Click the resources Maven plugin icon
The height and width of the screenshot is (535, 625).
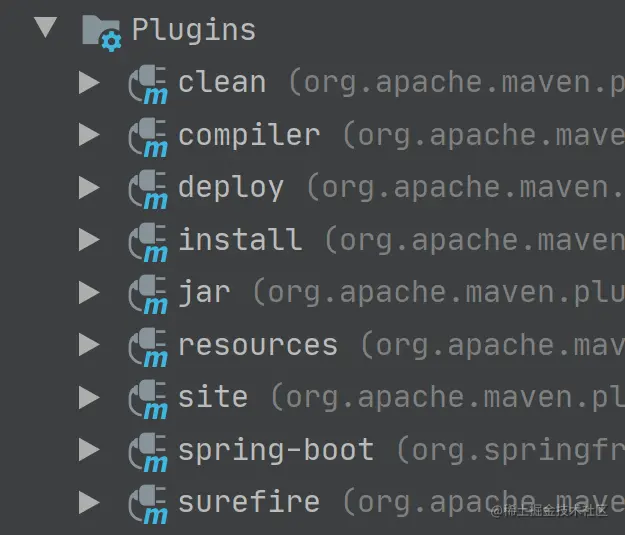pyautogui.click(x=148, y=347)
